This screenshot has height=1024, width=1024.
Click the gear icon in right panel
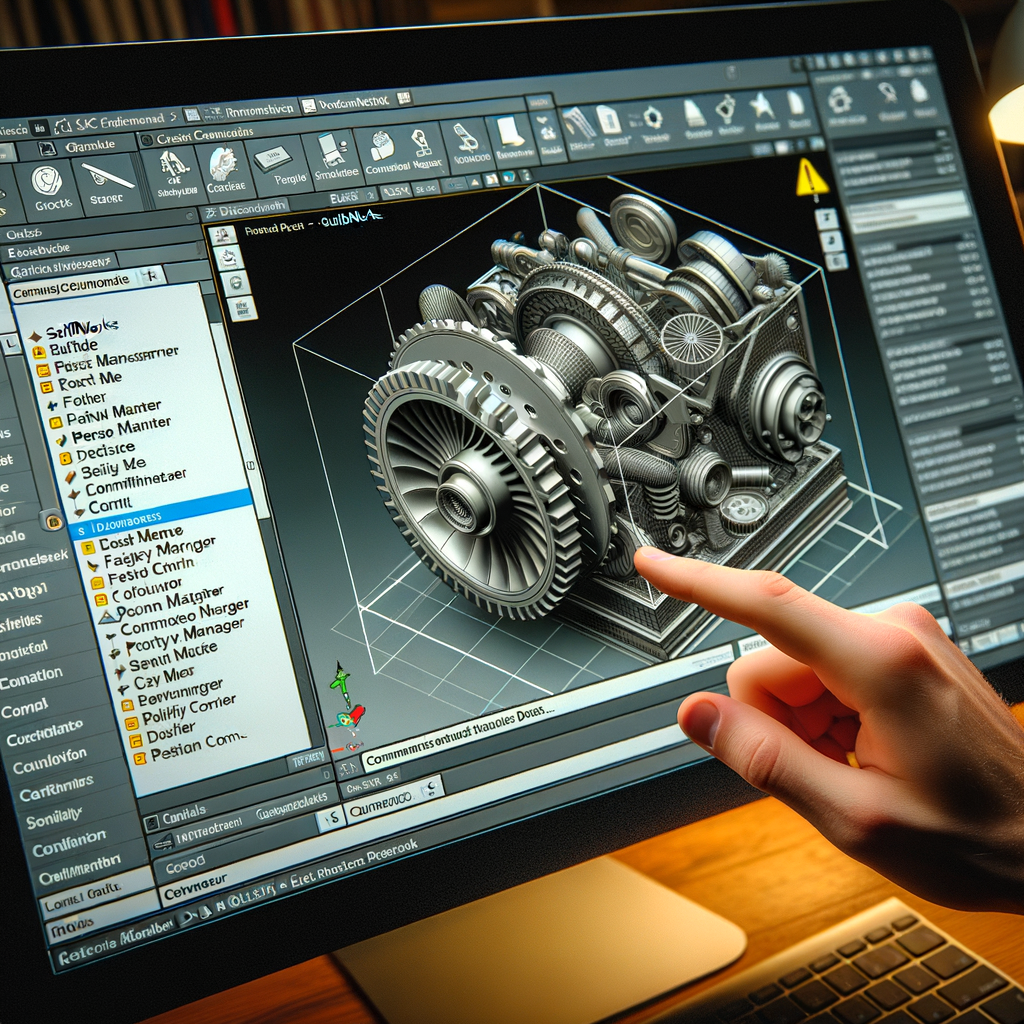[840, 99]
